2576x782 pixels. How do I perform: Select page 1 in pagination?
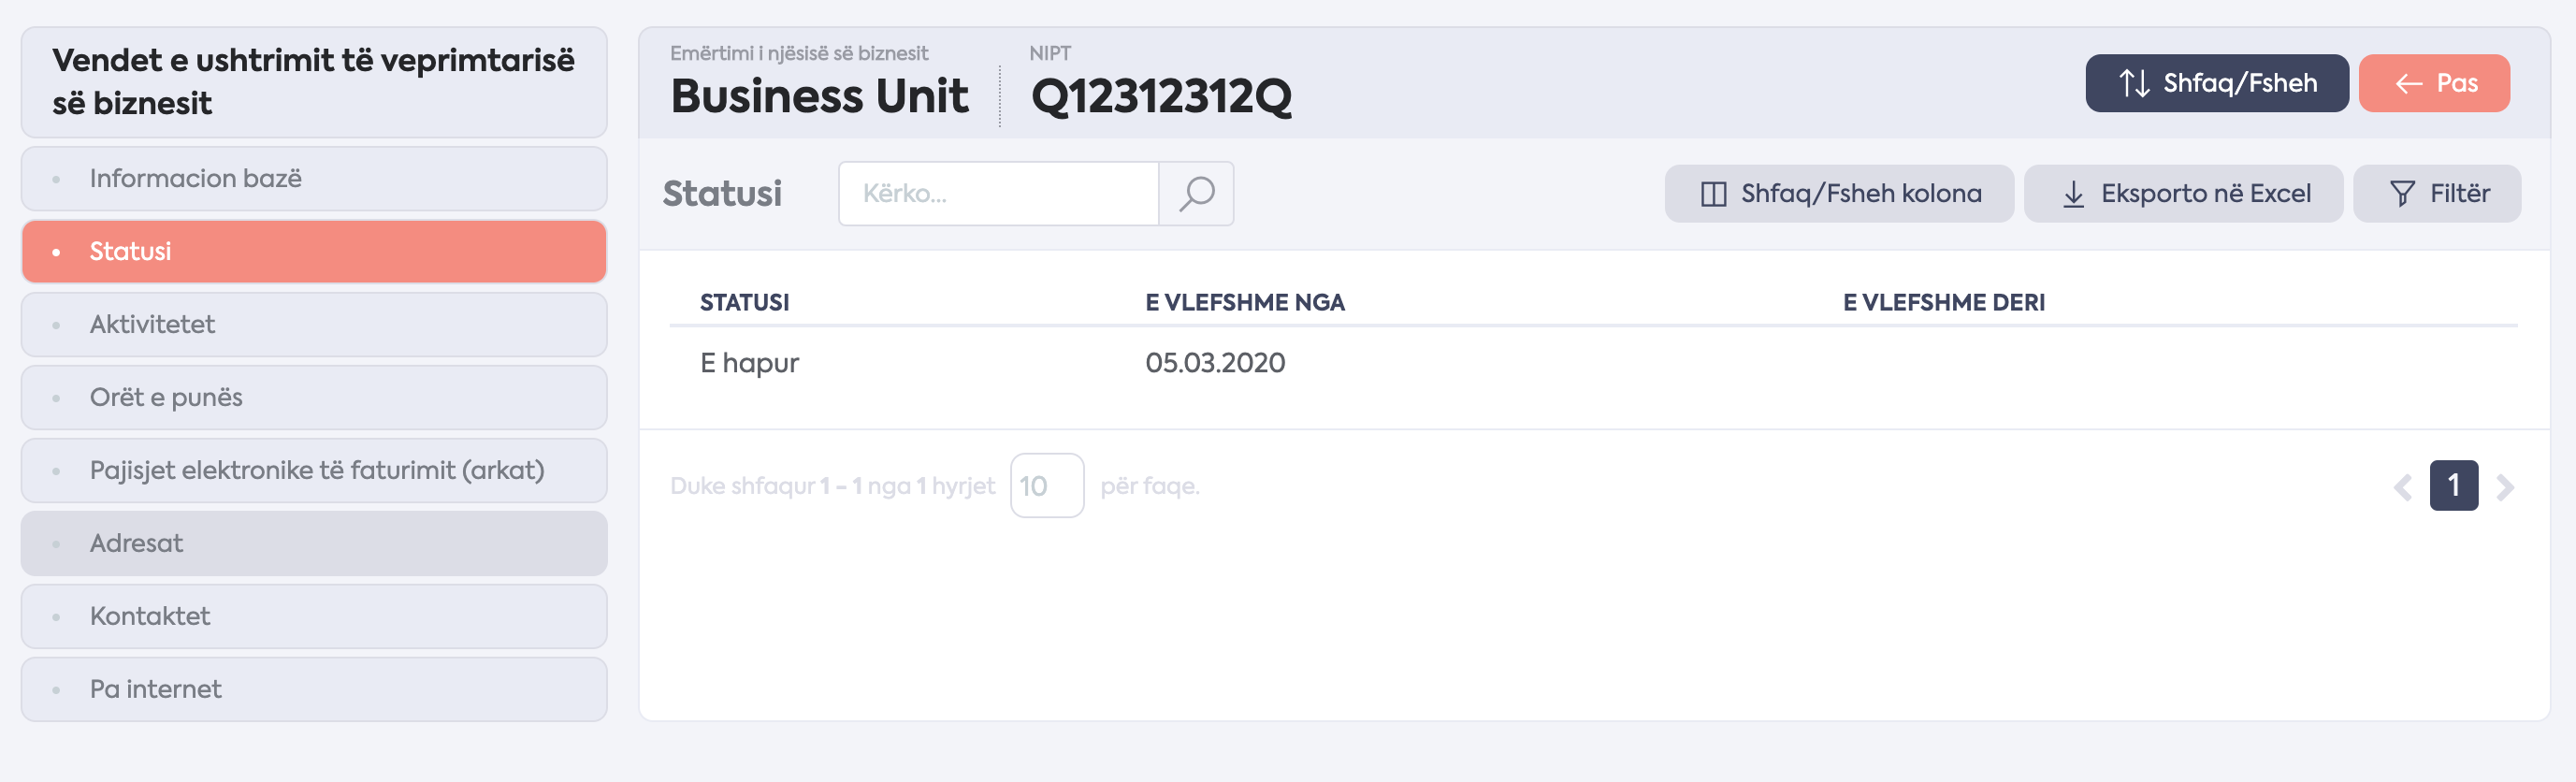(2454, 485)
